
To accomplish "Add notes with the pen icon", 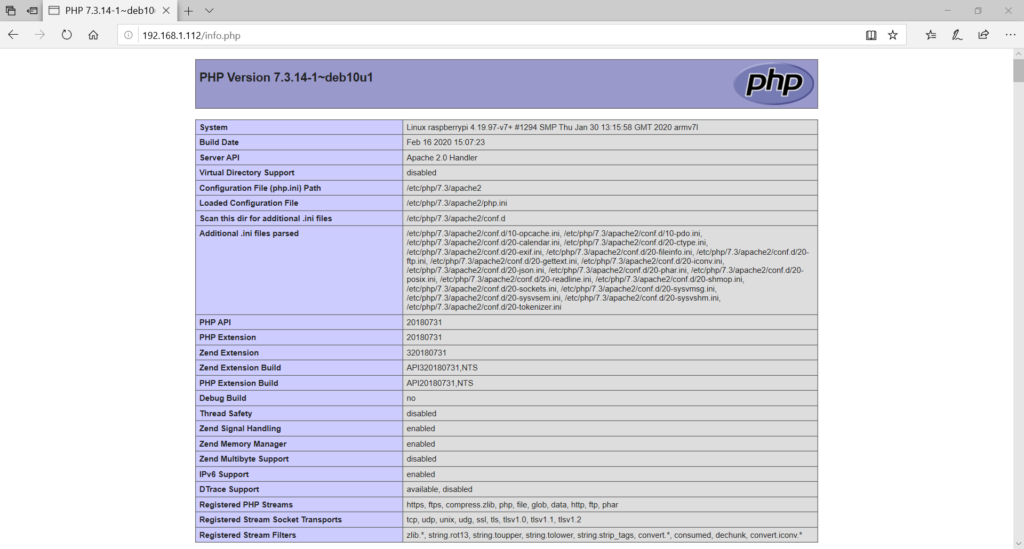I will pos(957,34).
